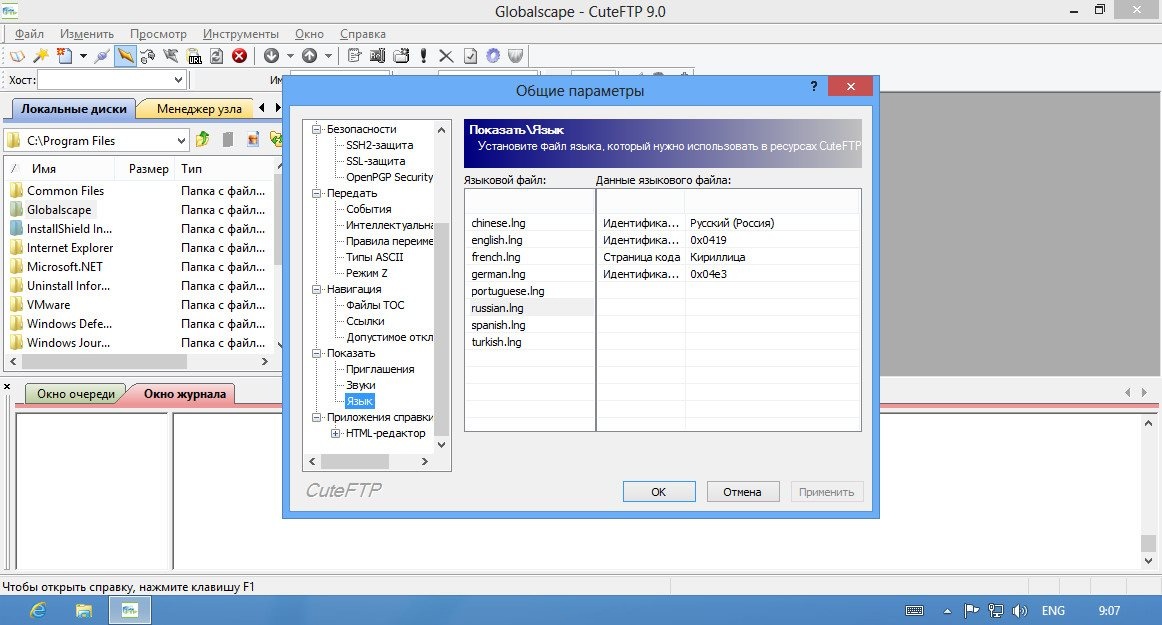1162x625 pixels.
Task: Click inside the Хост input field
Action: click(x=104, y=80)
